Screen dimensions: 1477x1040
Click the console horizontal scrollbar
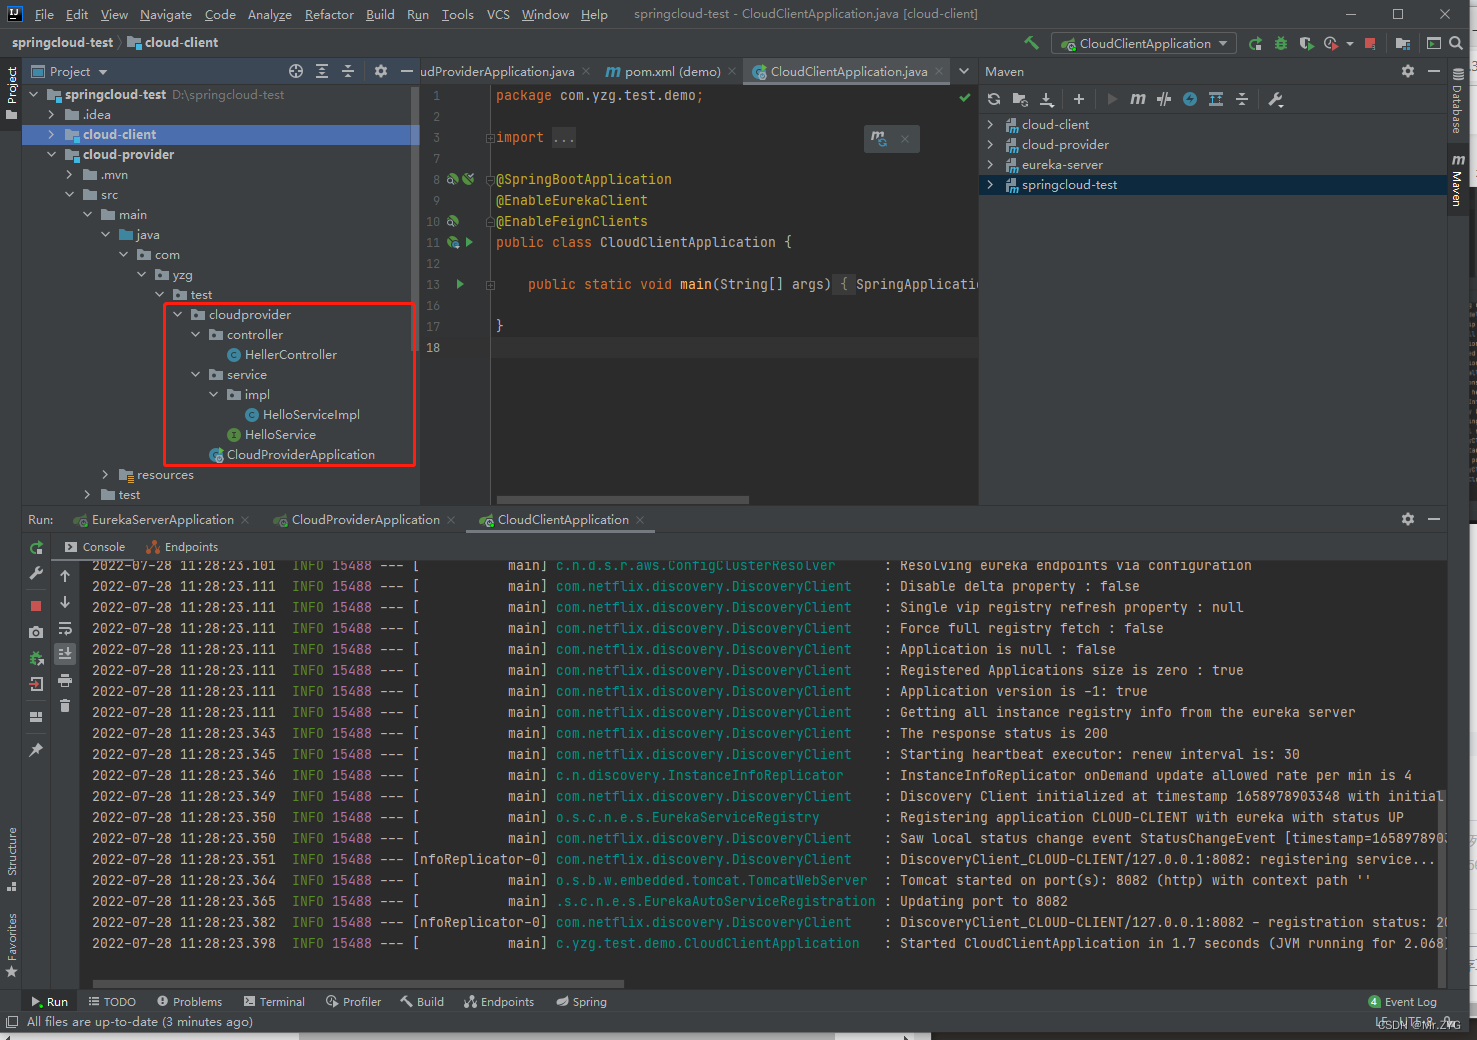tap(358, 983)
